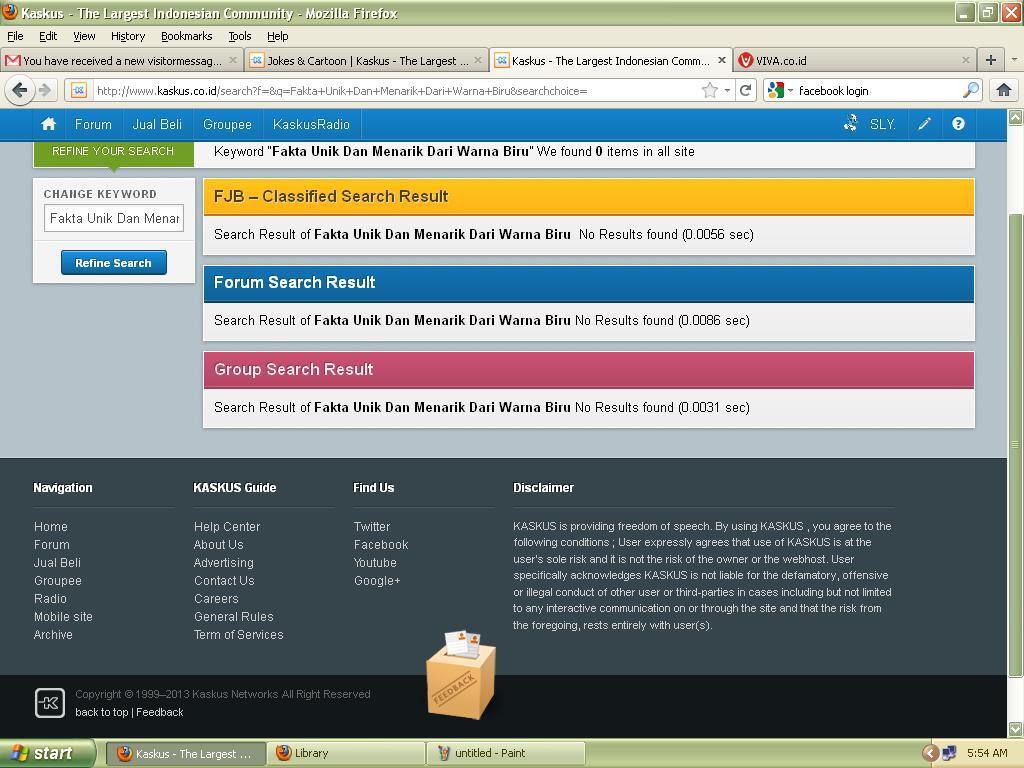Image resolution: width=1024 pixels, height=768 pixels.
Task: Open the Edit menu
Action: (48, 36)
